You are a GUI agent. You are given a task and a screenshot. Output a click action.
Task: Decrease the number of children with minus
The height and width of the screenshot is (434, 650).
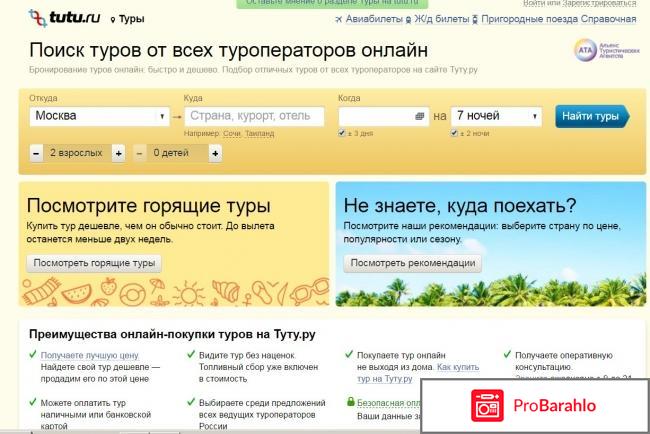pos(139,153)
